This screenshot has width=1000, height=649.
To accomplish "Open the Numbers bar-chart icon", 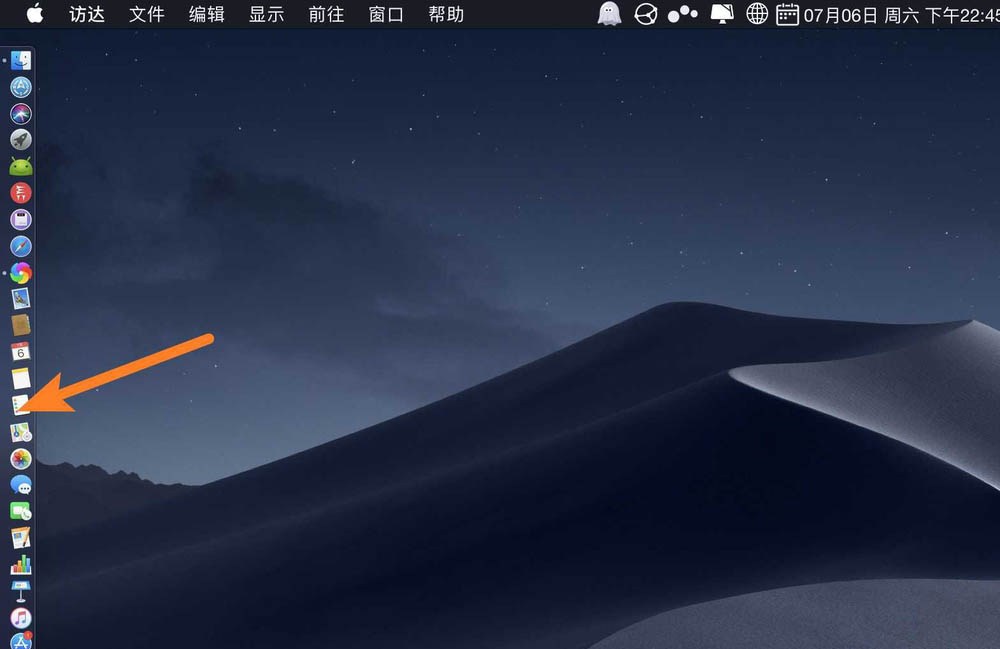I will tap(21, 564).
